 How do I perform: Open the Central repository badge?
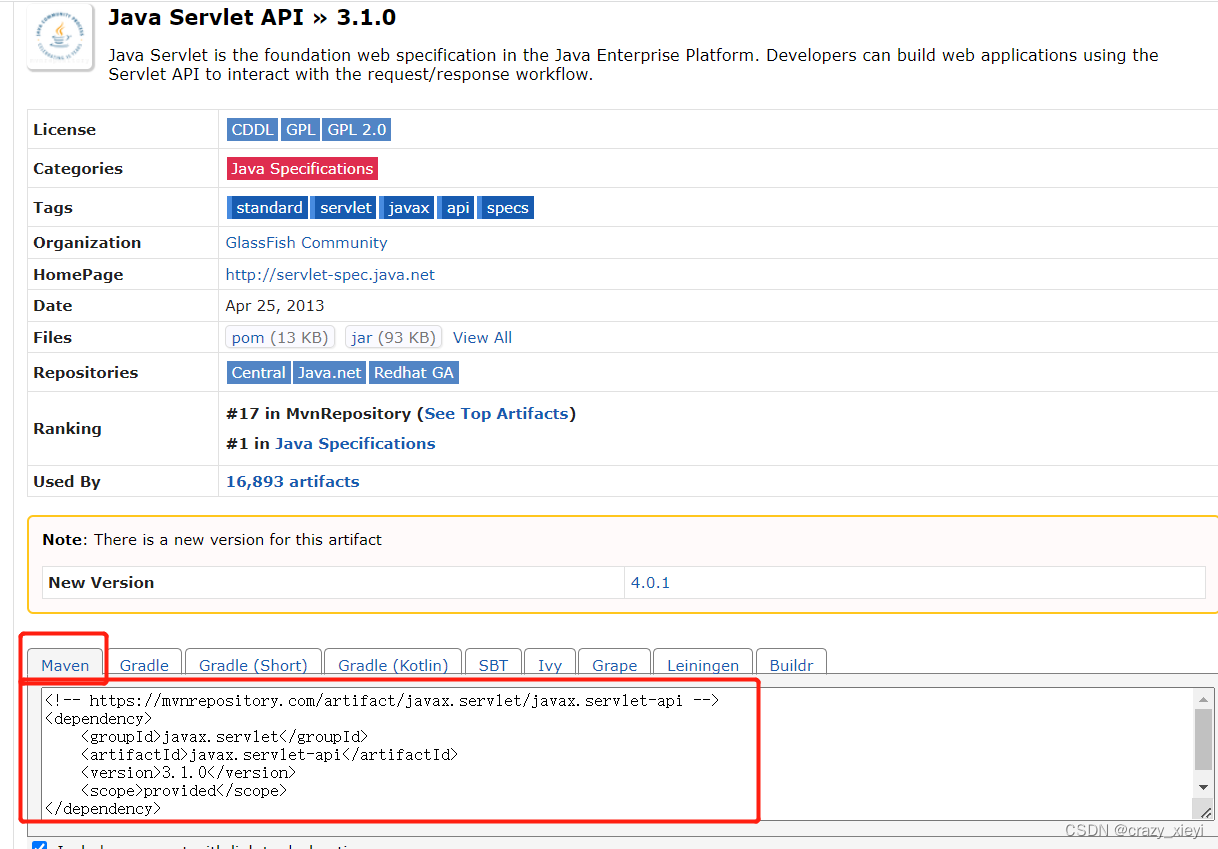(x=258, y=372)
